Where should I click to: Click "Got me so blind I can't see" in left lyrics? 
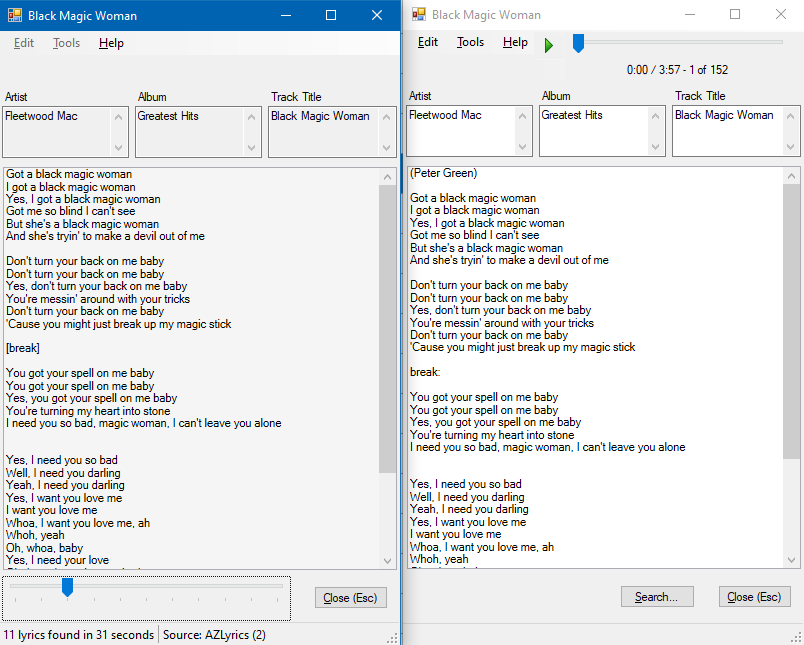click(71, 211)
